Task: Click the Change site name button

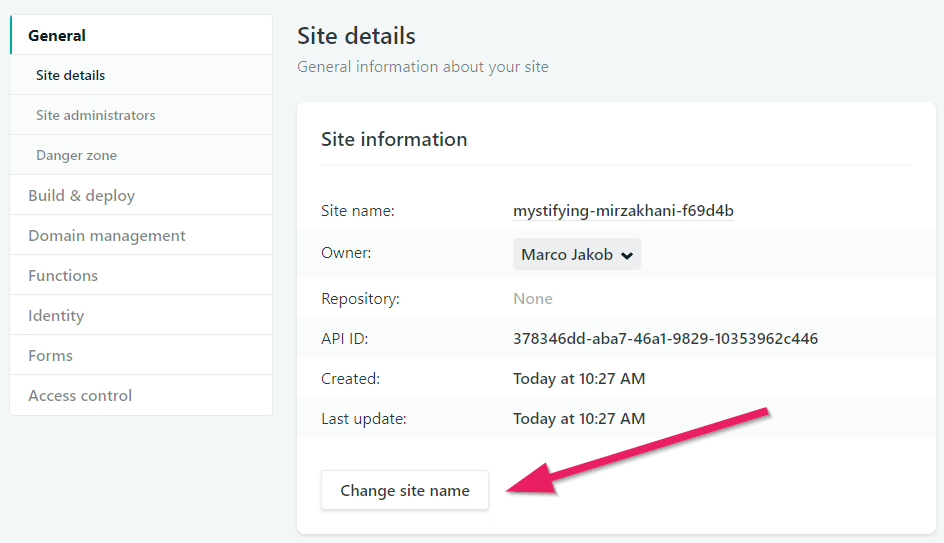Action: 405,491
